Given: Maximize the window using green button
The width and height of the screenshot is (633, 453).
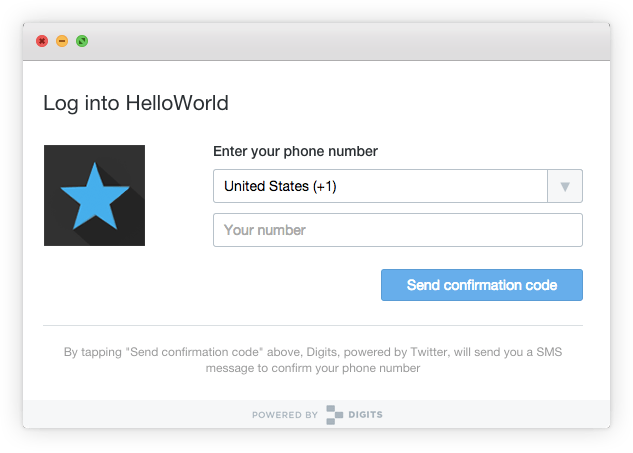Looking at the screenshot, I should pyautogui.click(x=82, y=41).
